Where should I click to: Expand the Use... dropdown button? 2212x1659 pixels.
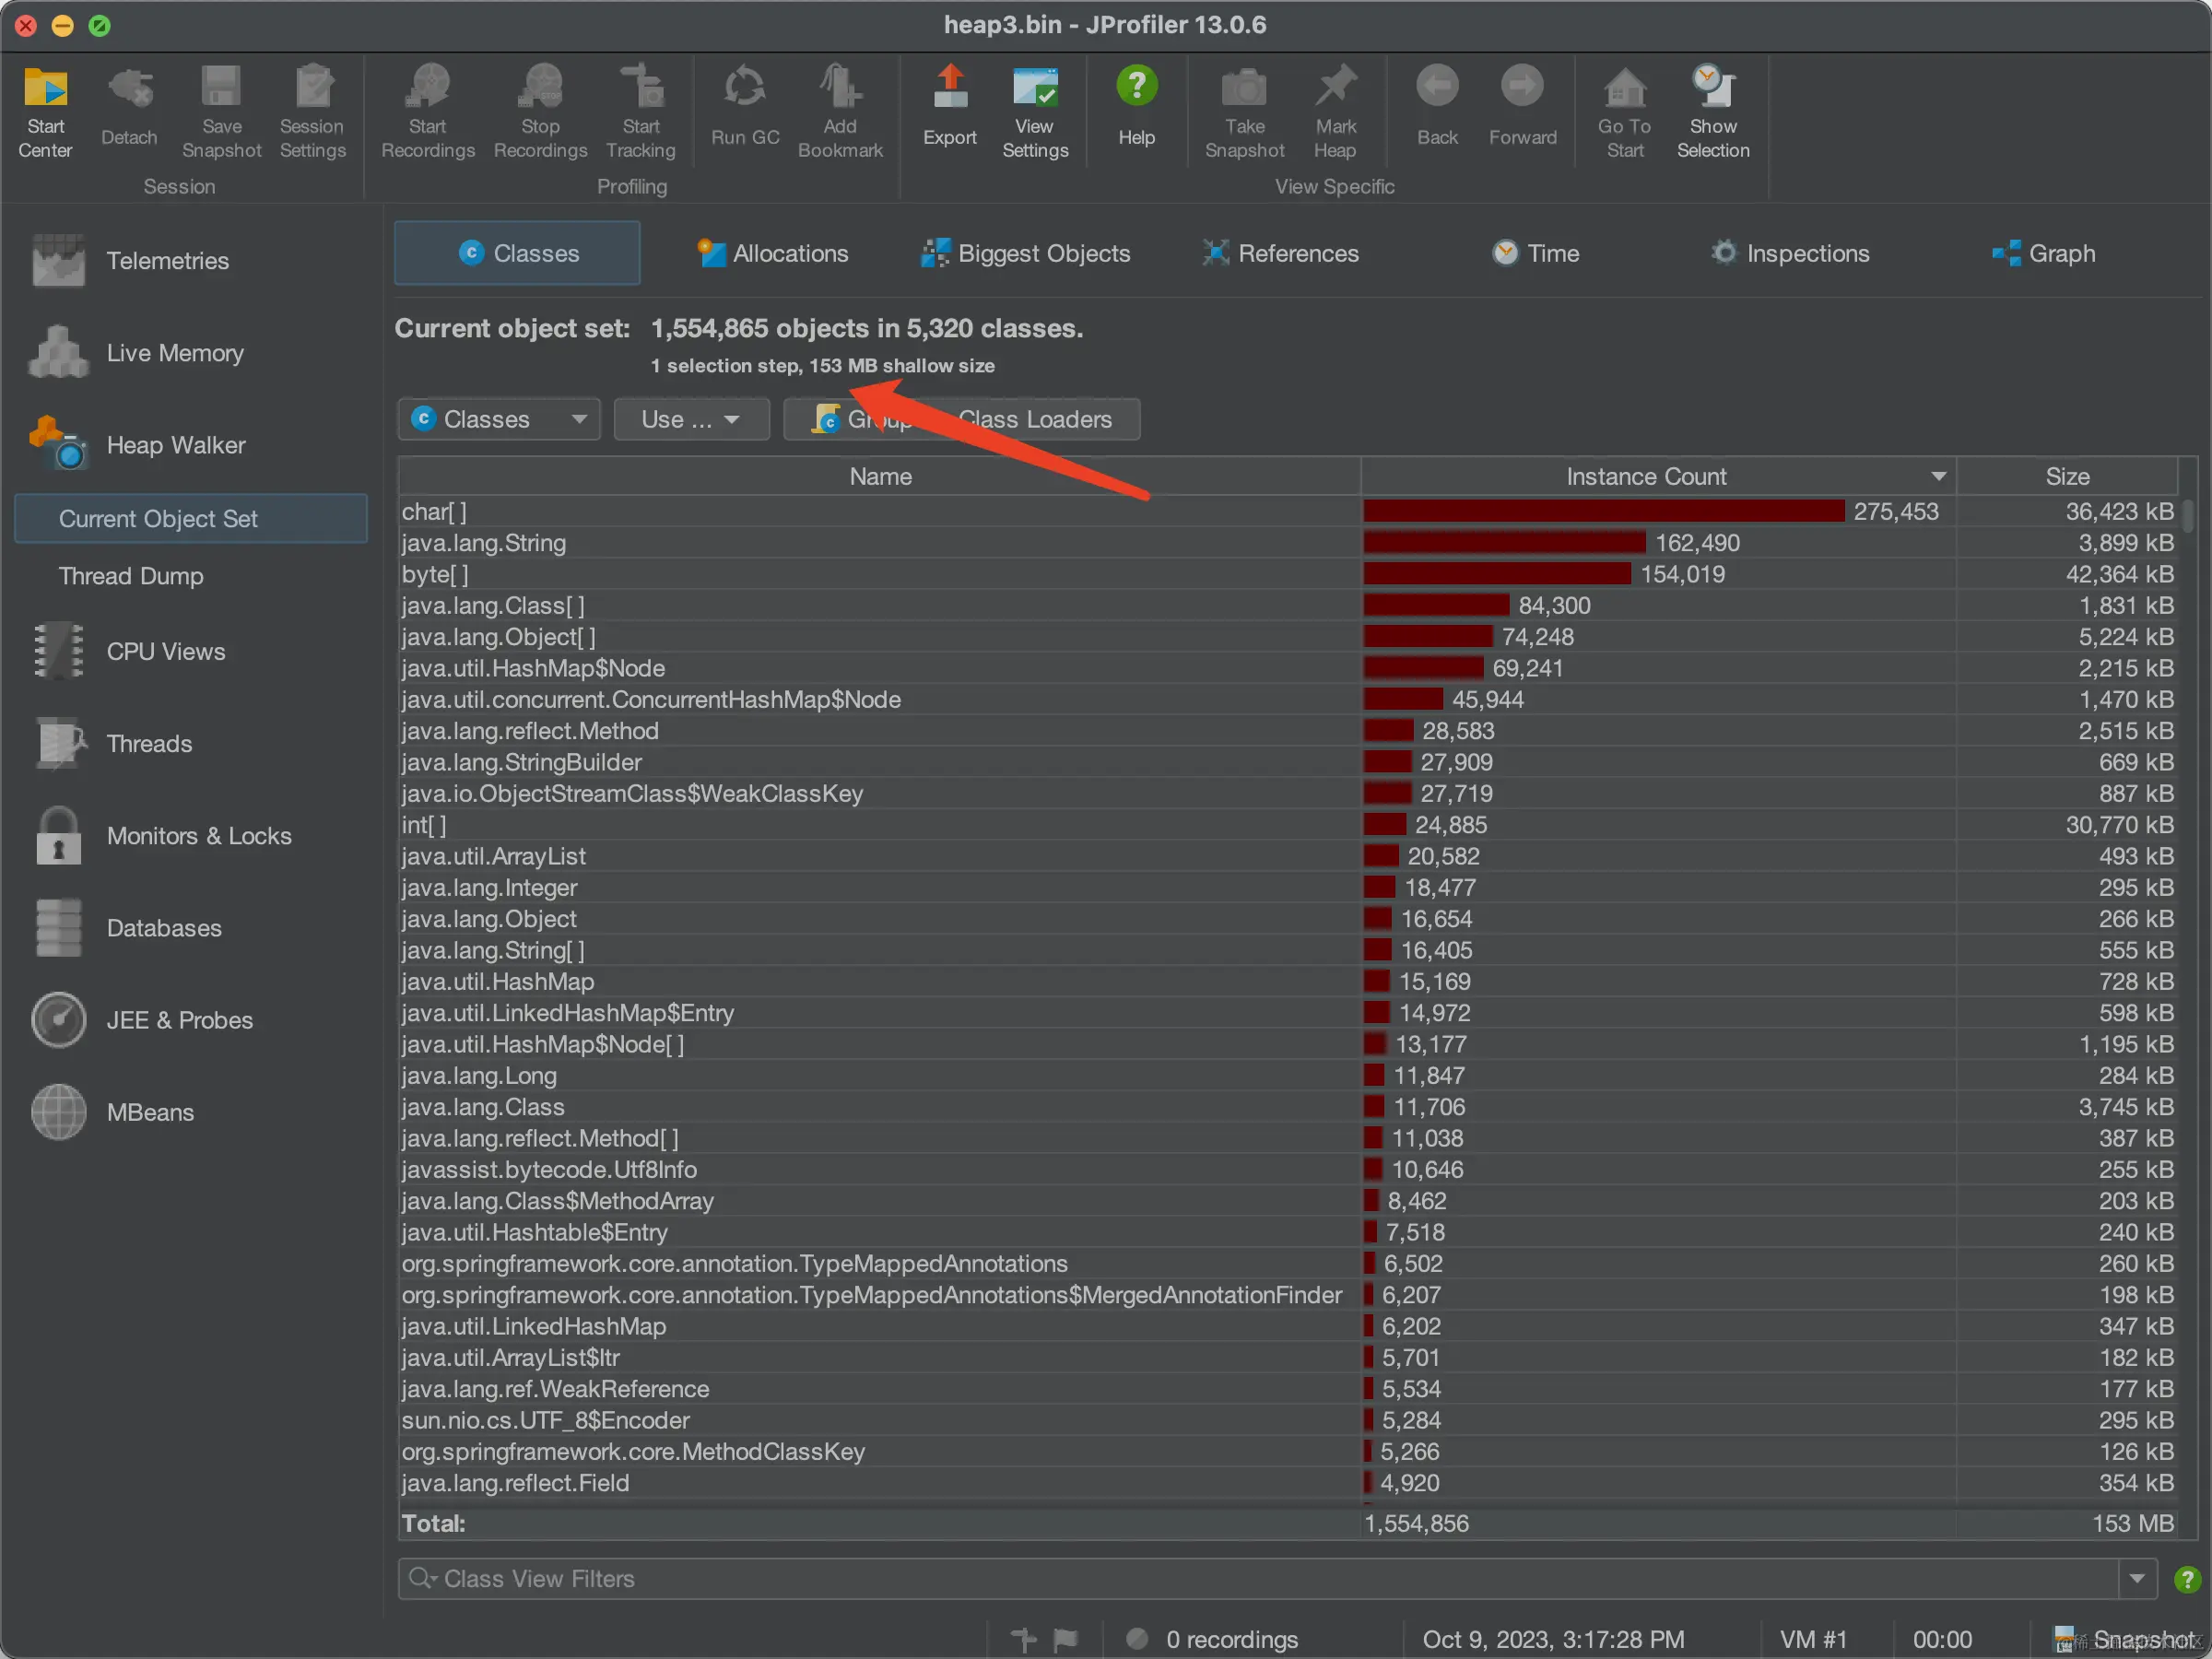tap(690, 419)
